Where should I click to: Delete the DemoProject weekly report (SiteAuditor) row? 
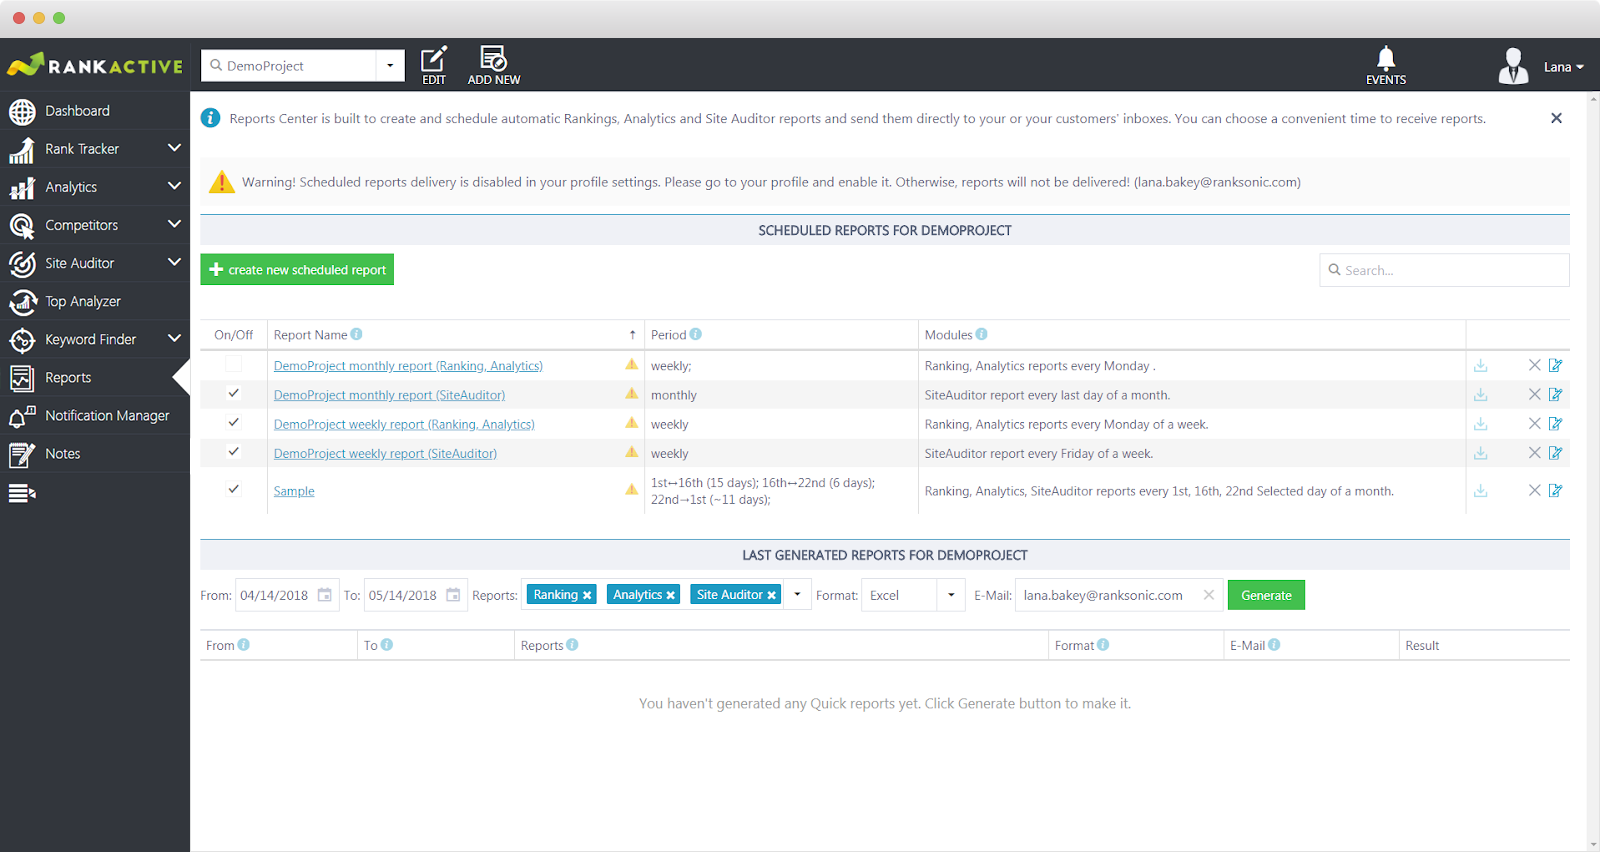pos(1534,453)
